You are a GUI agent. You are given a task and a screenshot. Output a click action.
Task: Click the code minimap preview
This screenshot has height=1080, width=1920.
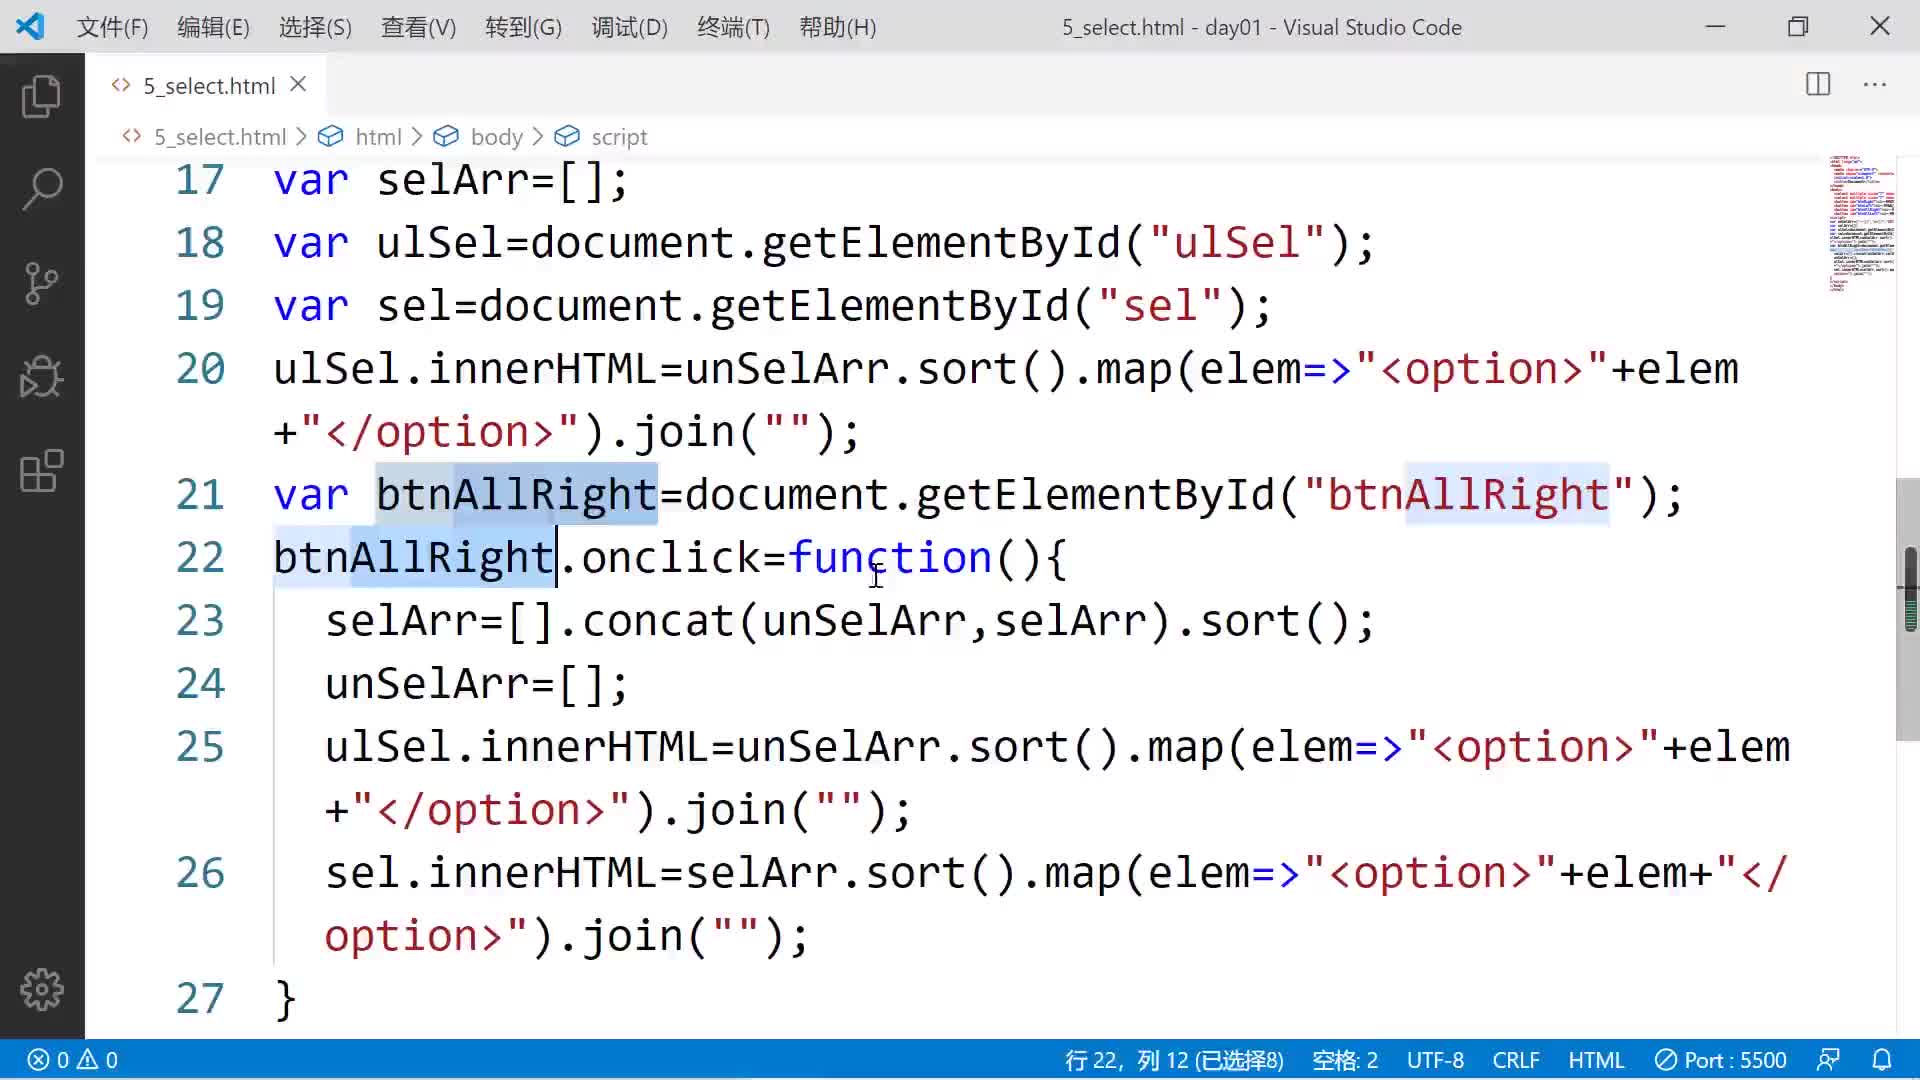click(x=1860, y=222)
